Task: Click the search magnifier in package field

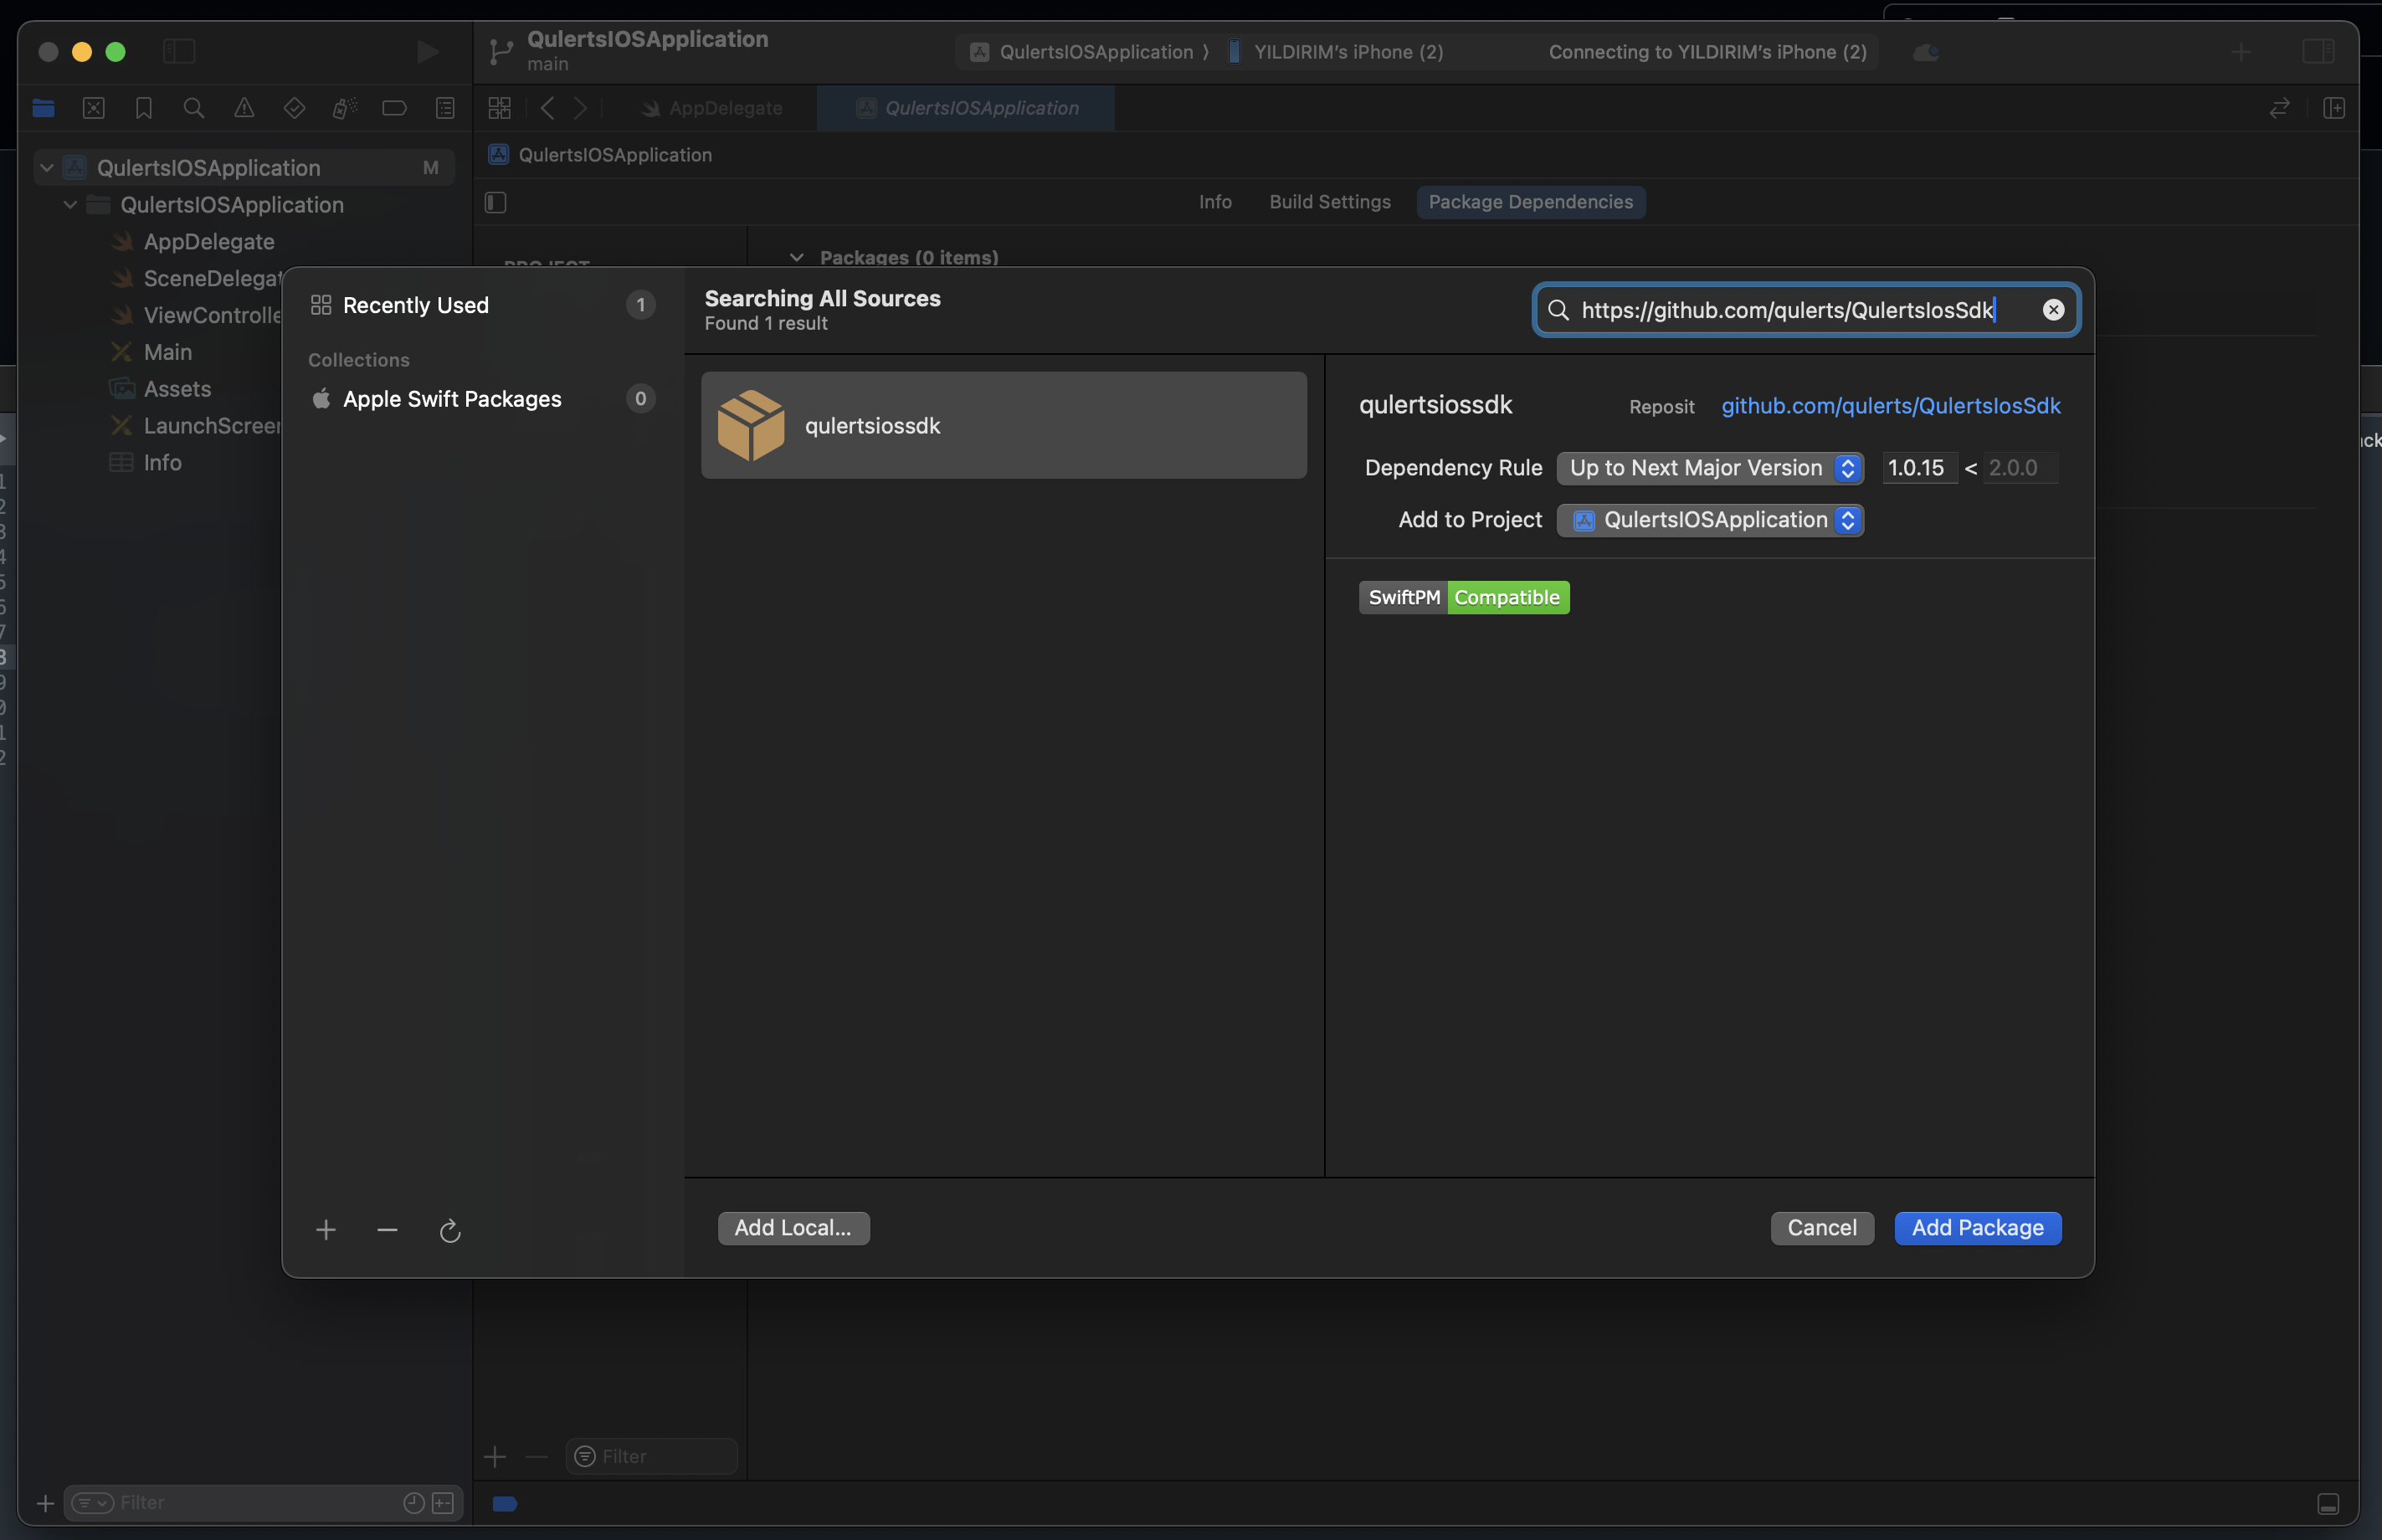Action: pos(1558,310)
